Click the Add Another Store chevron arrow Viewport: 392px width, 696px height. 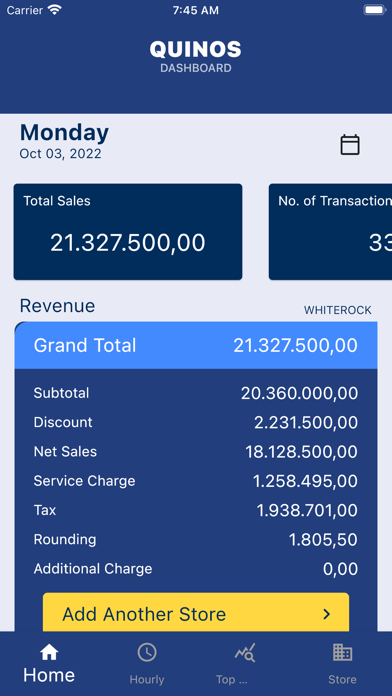(327, 614)
